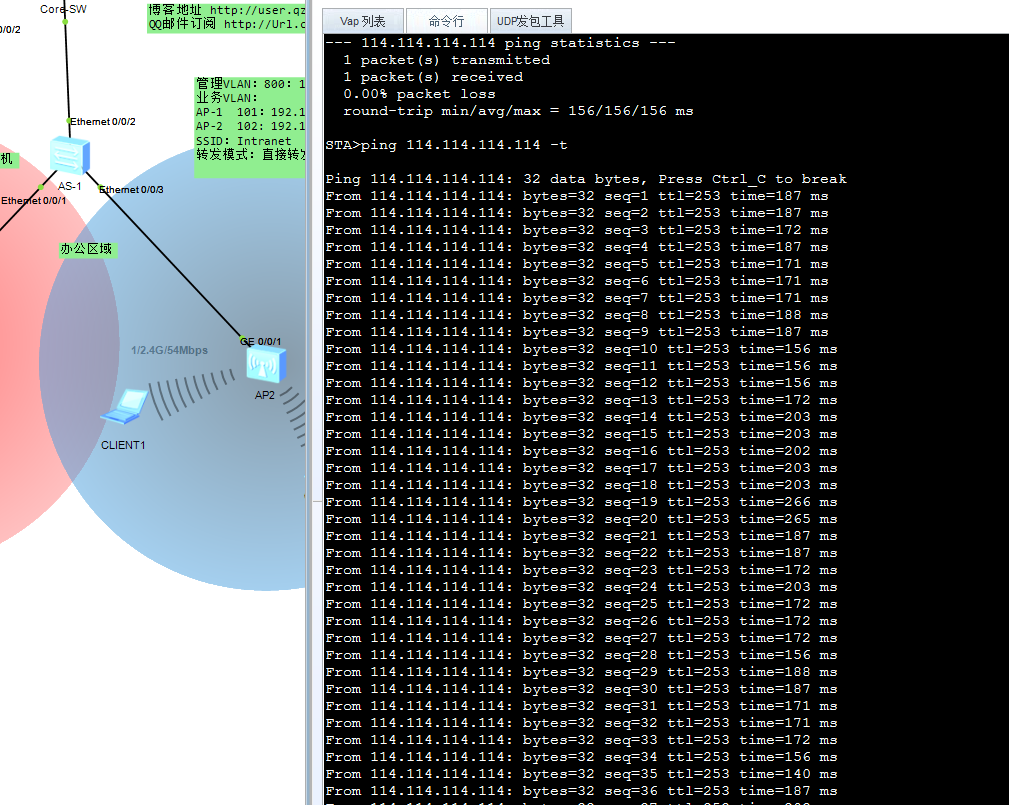Click the 1/2.4G/54Mbps wireless link label
This screenshot has width=1009, height=805.
click(169, 350)
